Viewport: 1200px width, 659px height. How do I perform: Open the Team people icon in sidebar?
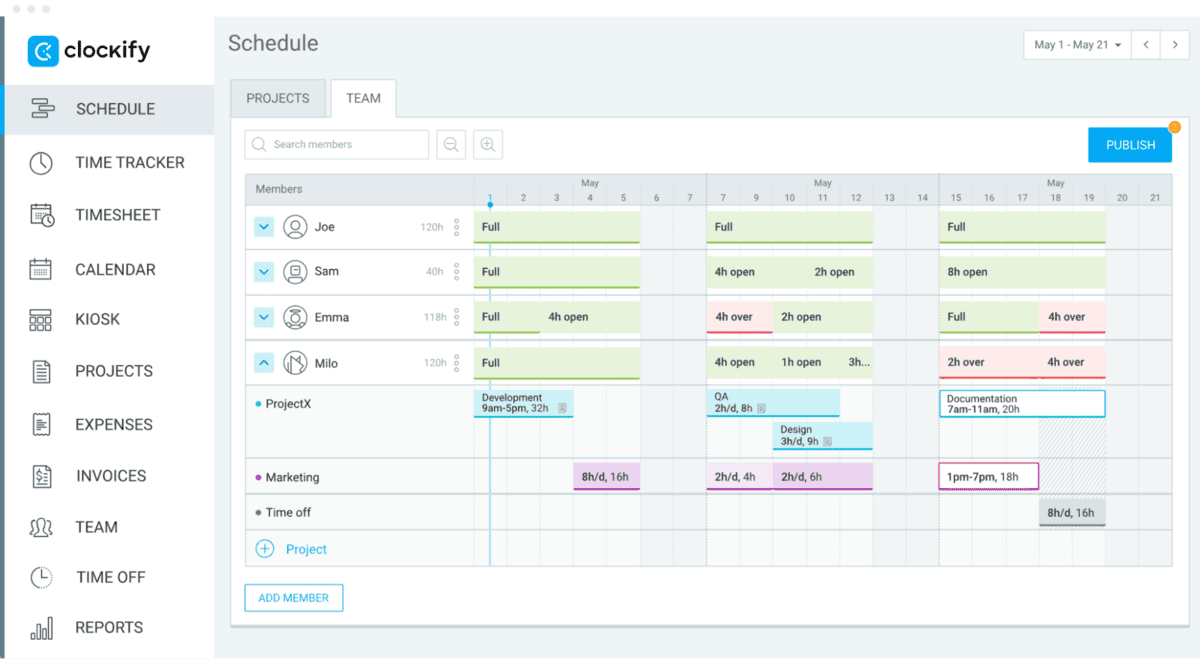point(41,527)
